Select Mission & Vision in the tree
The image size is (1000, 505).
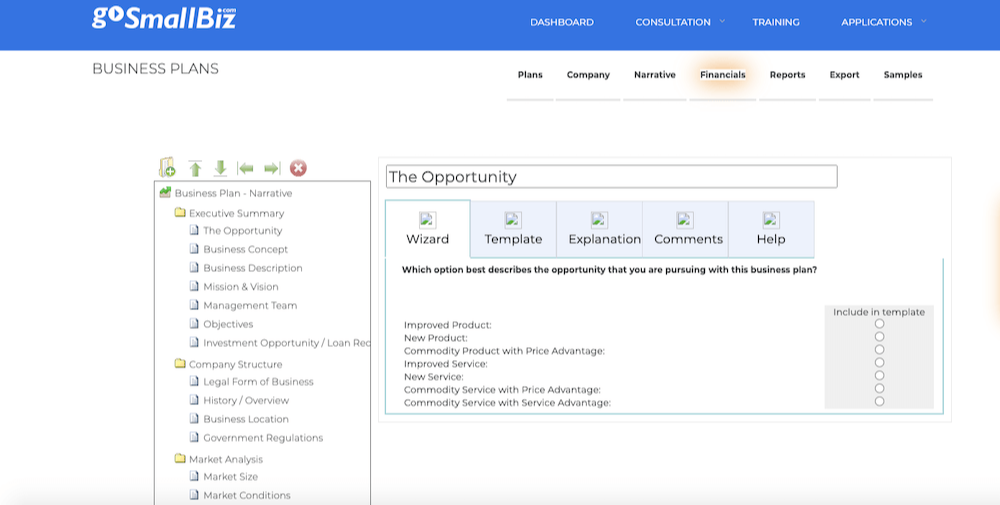click(241, 287)
